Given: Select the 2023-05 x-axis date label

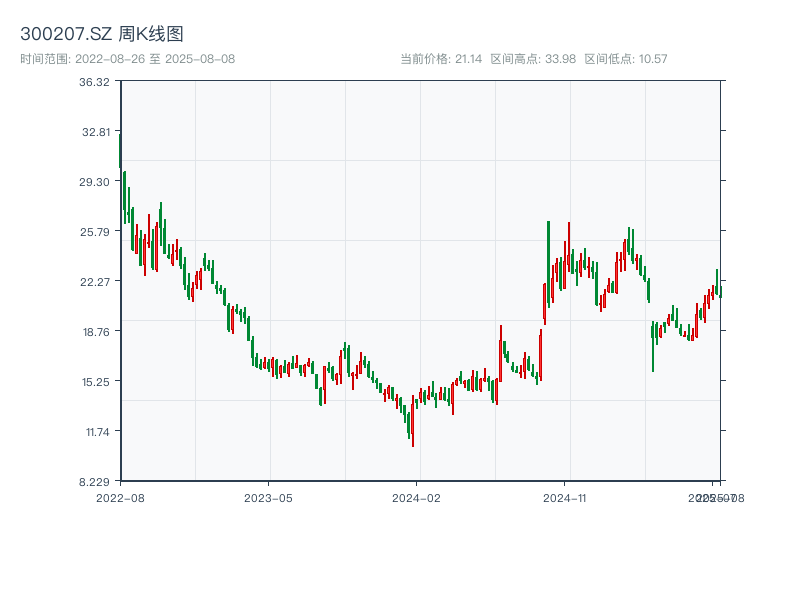Looking at the screenshot, I should tap(269, 497).
